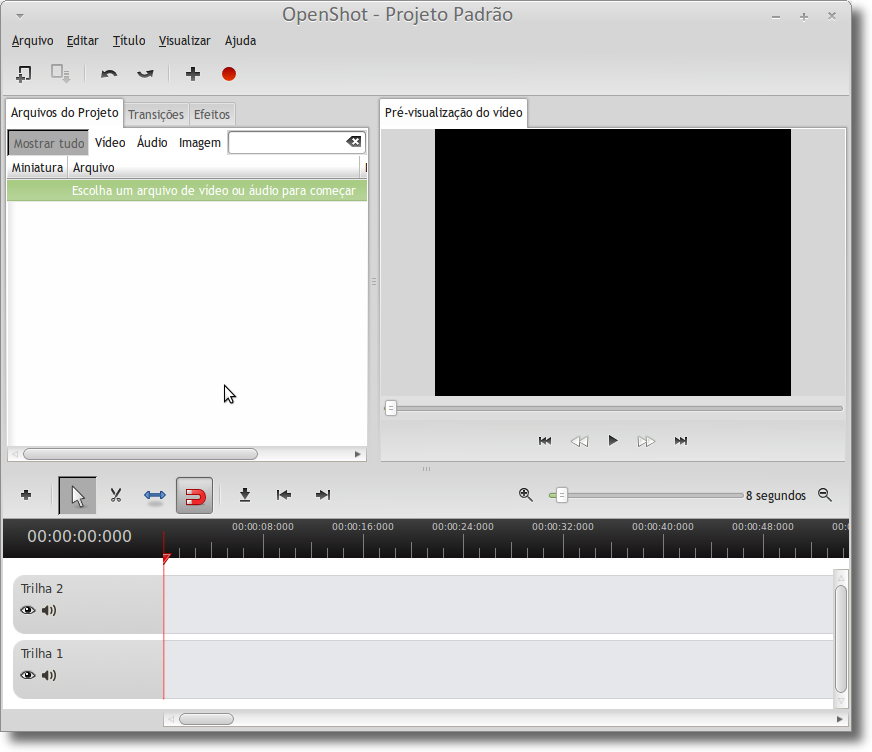This screenshot has height=752, width=872.
Task: Skip to end of video preview
Action: point(681,441)
